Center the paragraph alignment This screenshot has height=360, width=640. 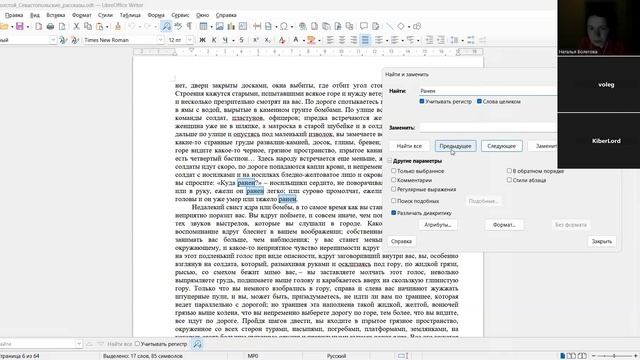click(x=342, y=40)
